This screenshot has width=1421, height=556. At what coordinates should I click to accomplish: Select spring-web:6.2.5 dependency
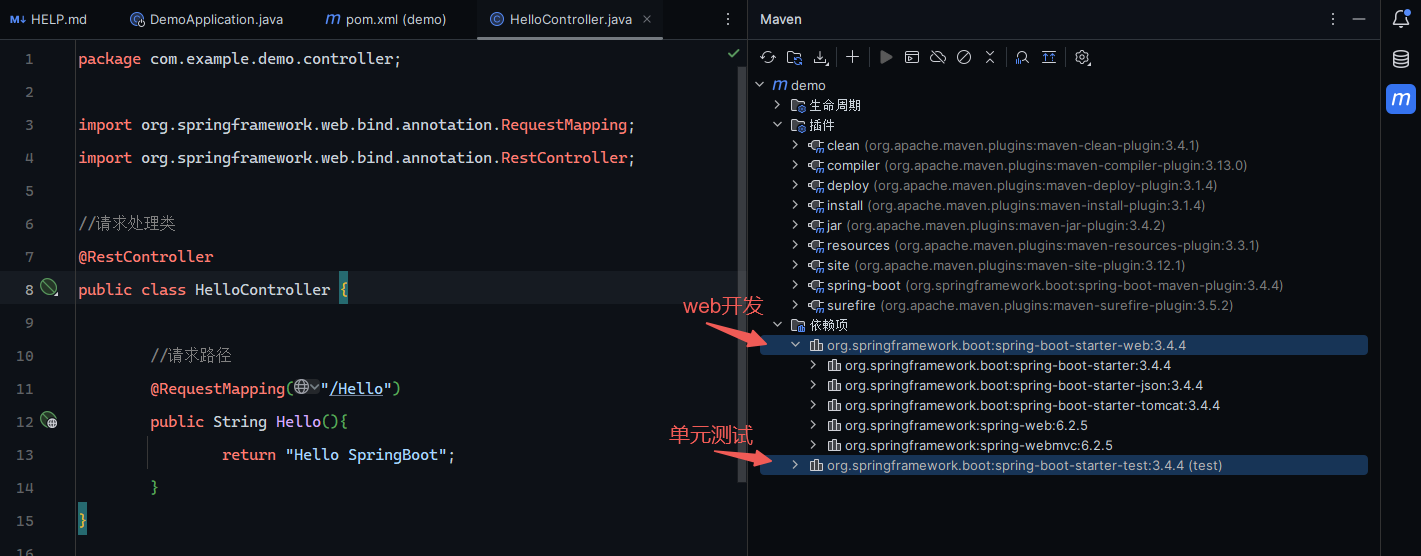click(x=965, y=425)
